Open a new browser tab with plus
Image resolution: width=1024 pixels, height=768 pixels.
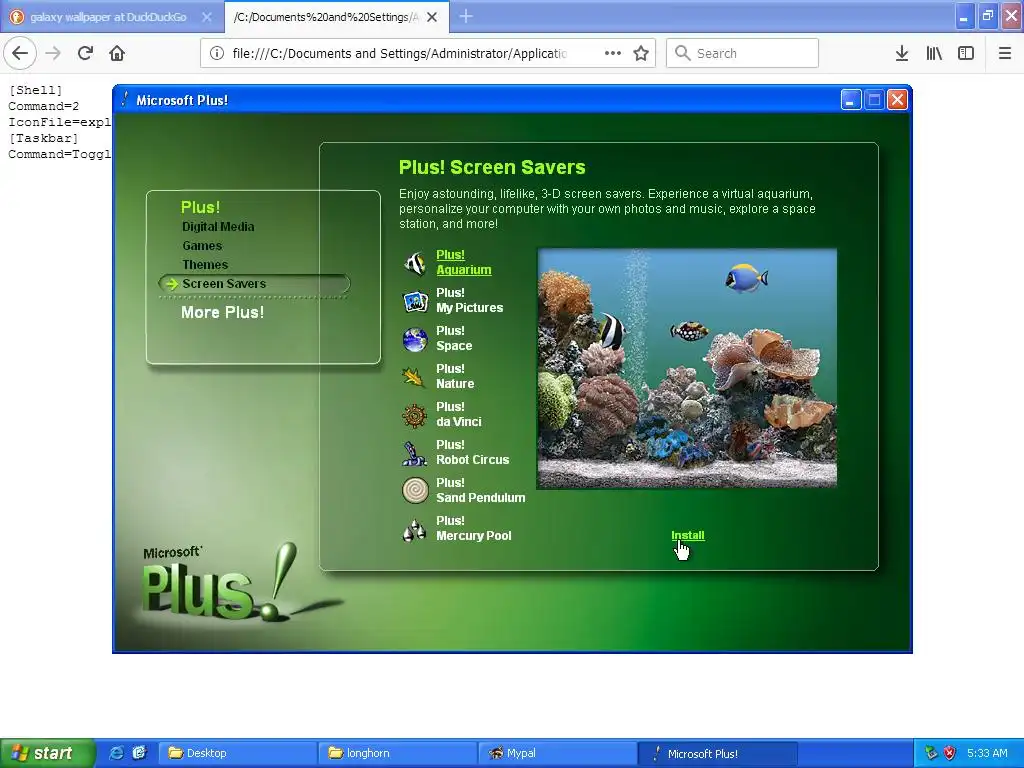click(x=466, y=17)
